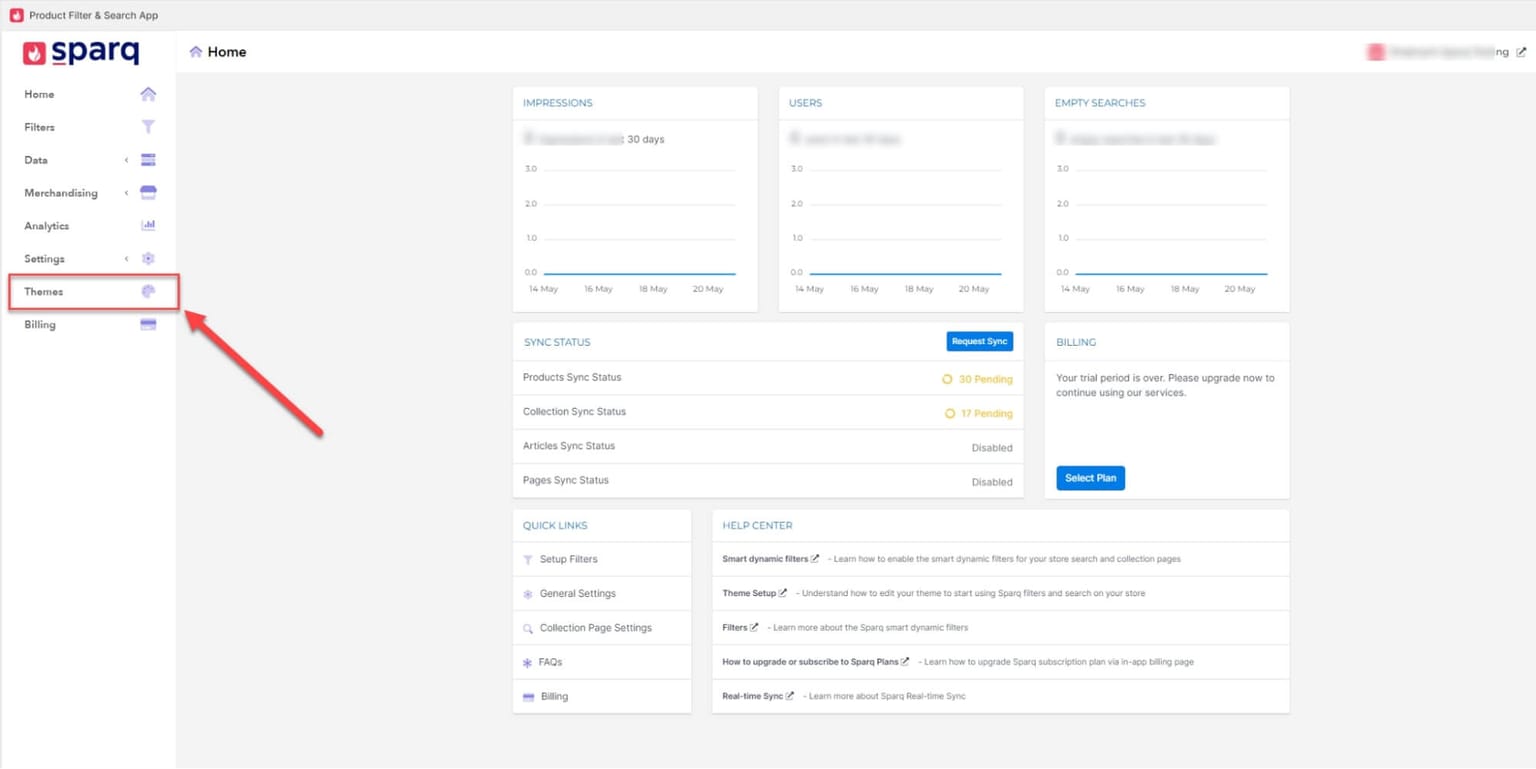Viewport: 1536px width, 769px height.
Task: Click the Merchandising storefront icon
Action: [148, 193]
